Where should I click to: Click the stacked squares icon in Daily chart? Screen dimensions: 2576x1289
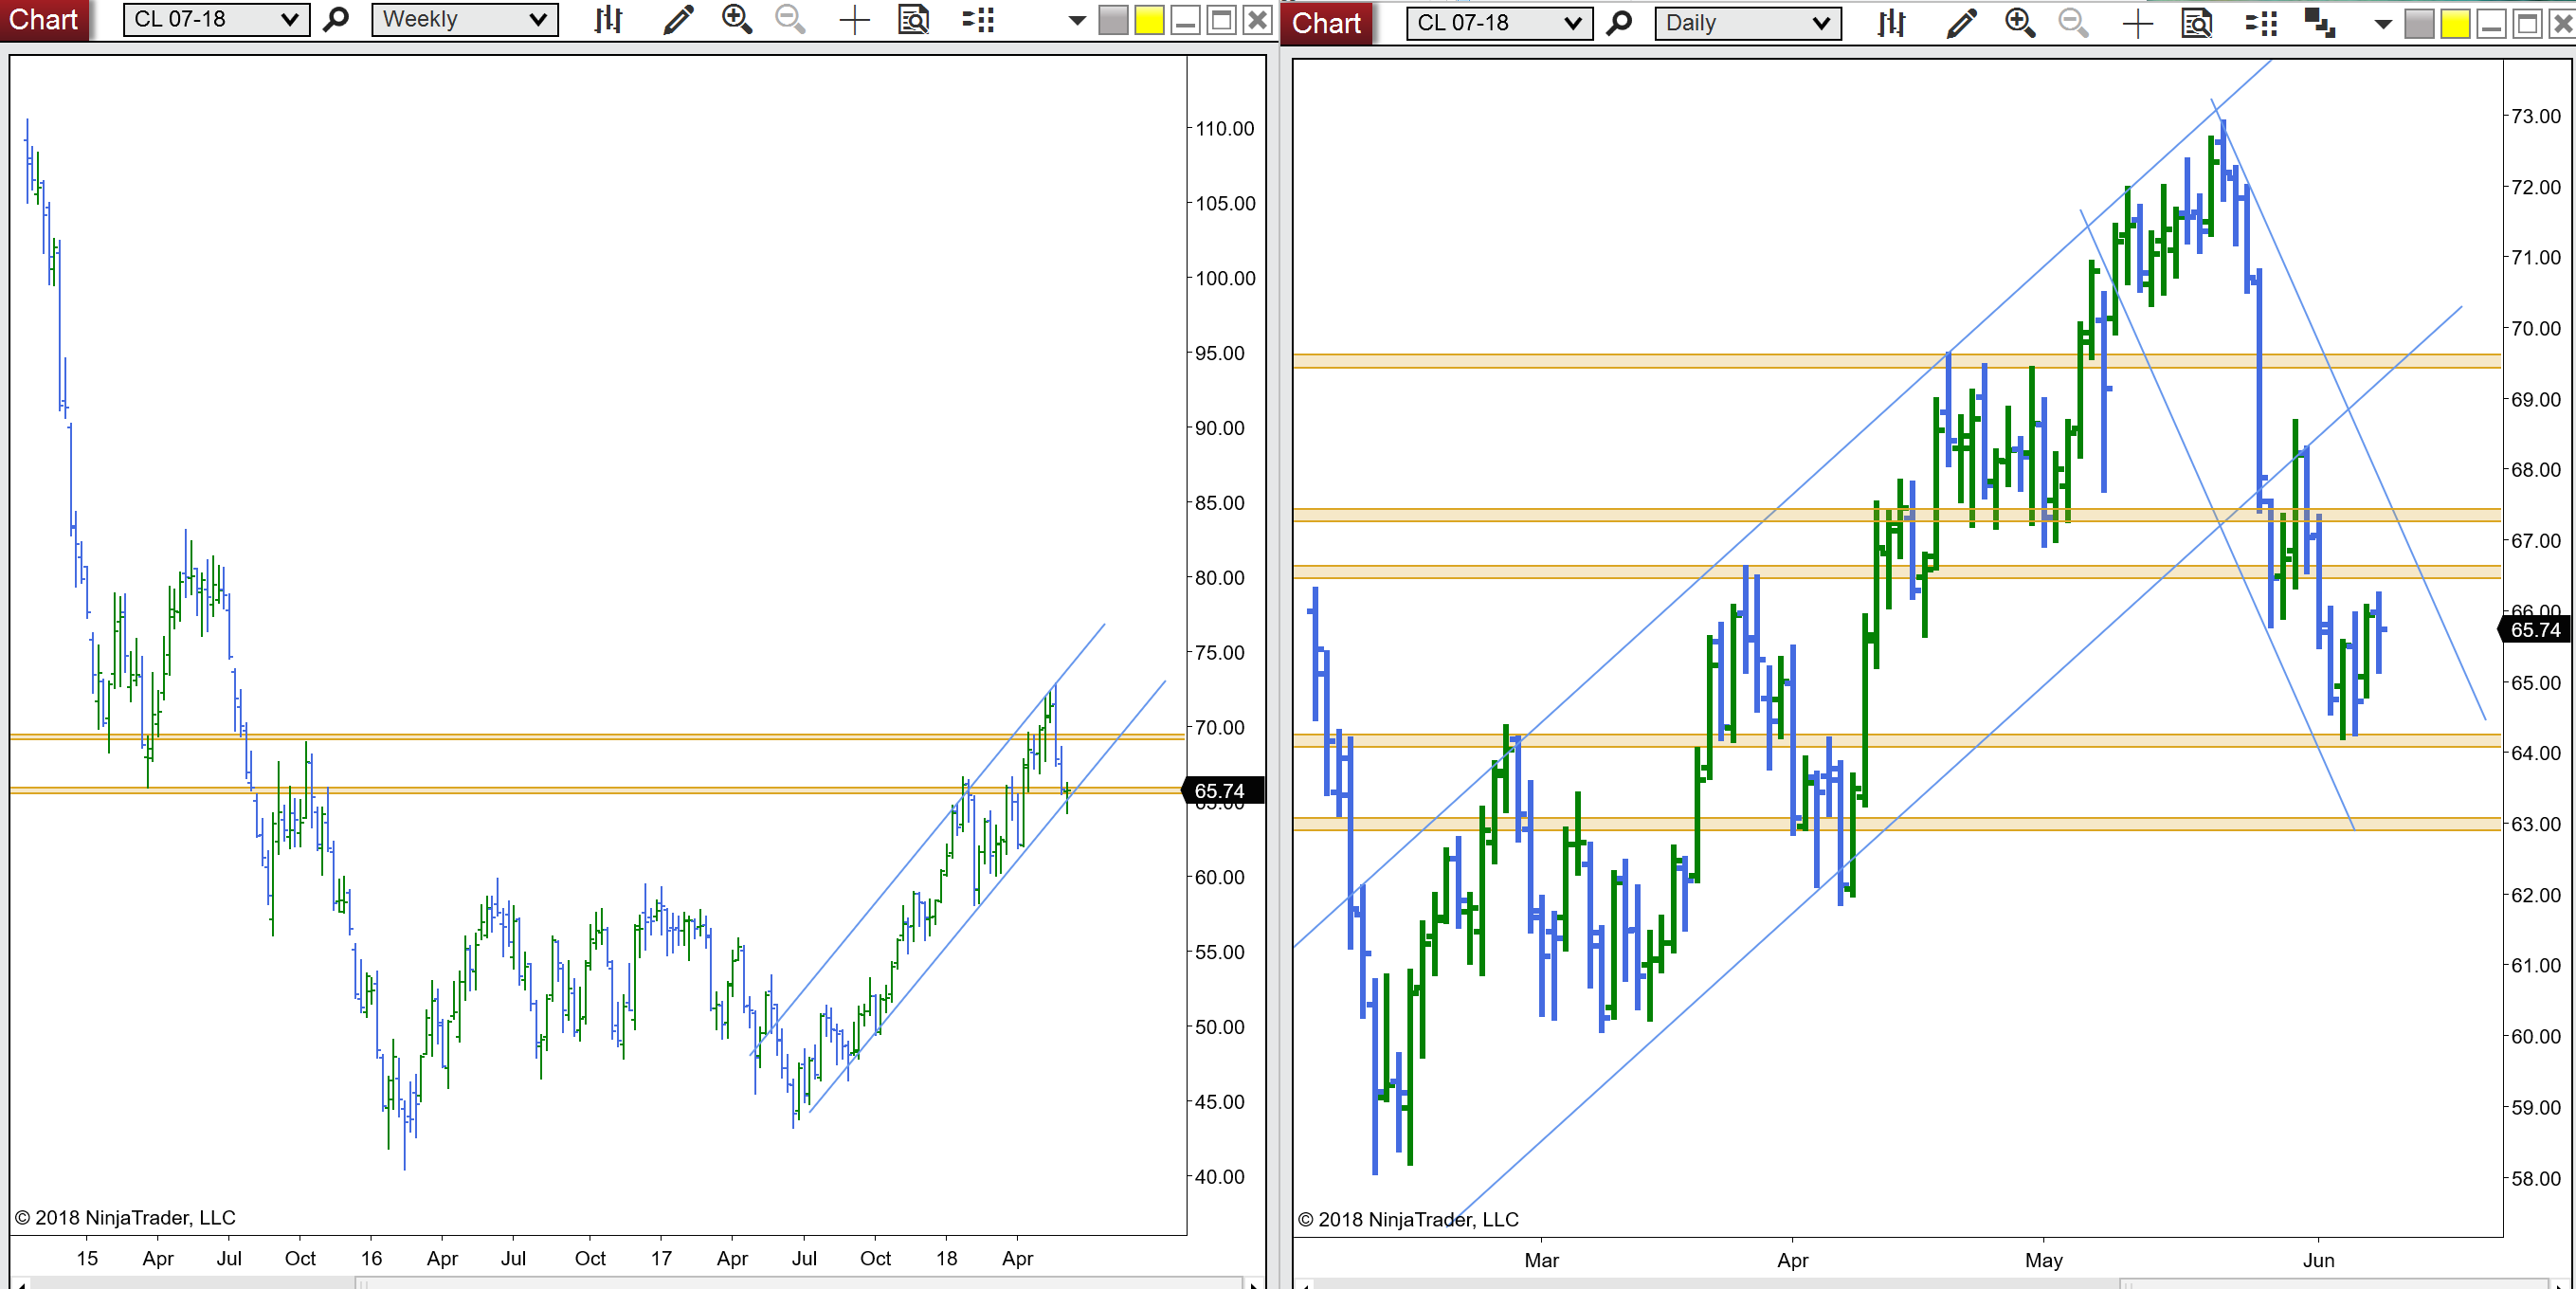[2319, 23]
